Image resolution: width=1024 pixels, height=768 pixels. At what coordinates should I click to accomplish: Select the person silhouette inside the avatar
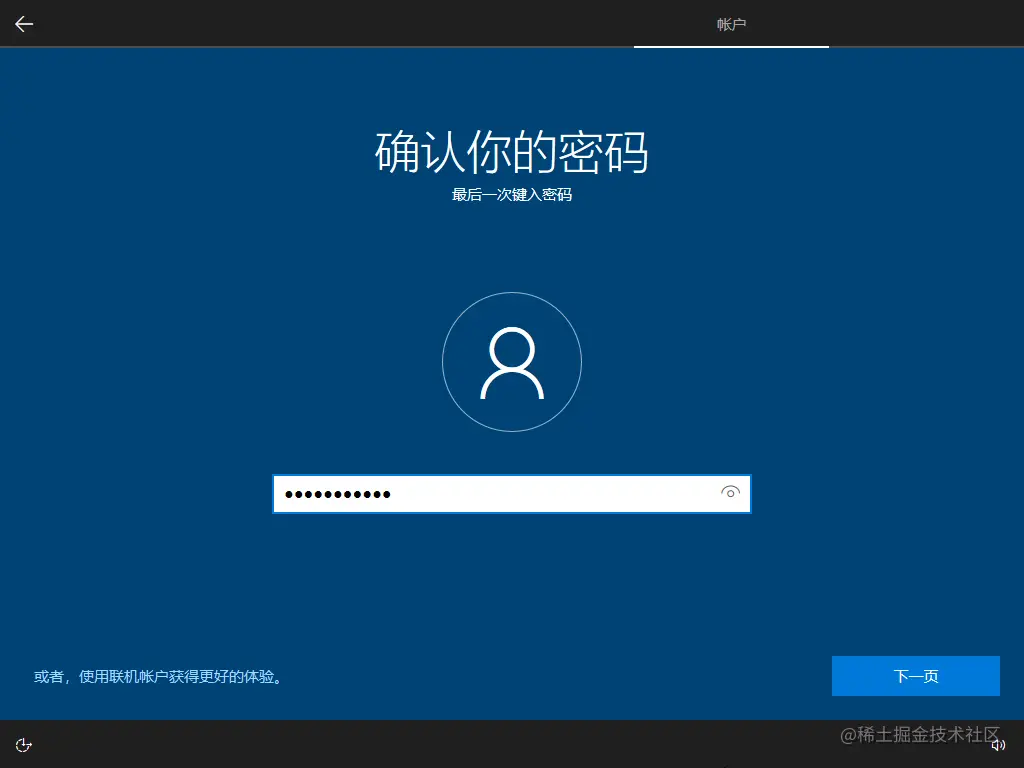(x=512, y=362)
